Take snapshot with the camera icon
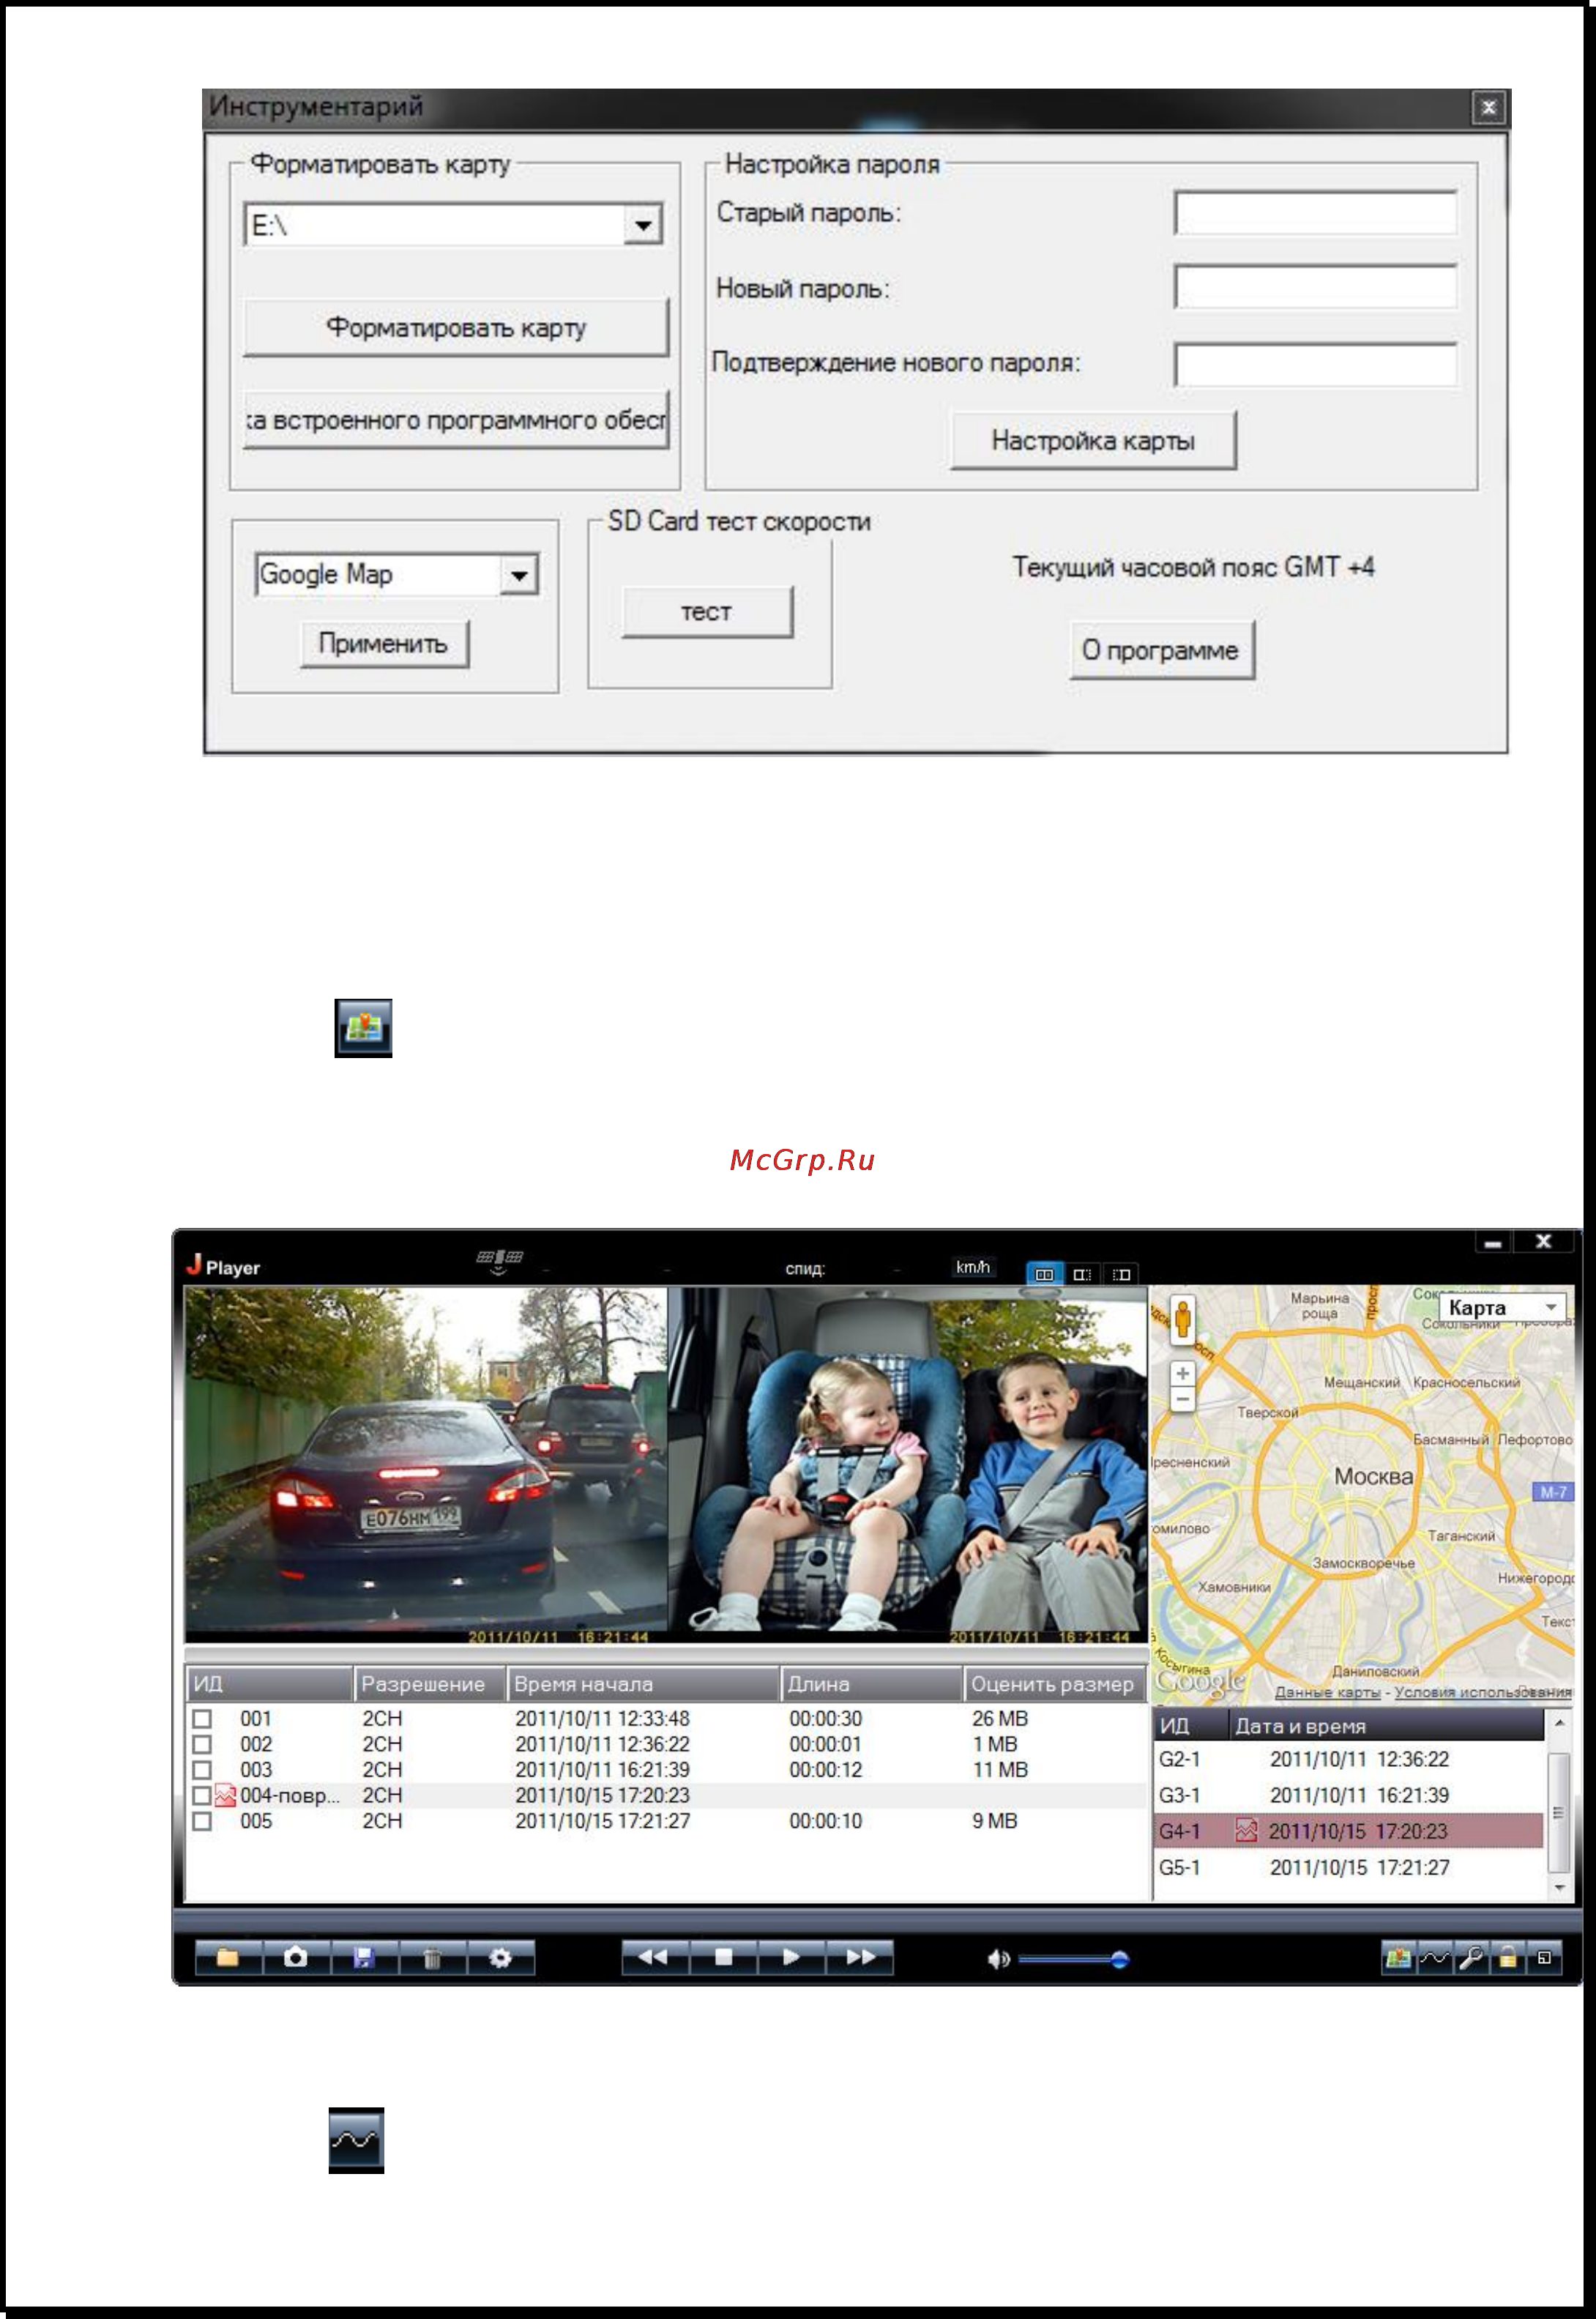This screenshot has width=1596, height=2319. (x=296, y=1957)
